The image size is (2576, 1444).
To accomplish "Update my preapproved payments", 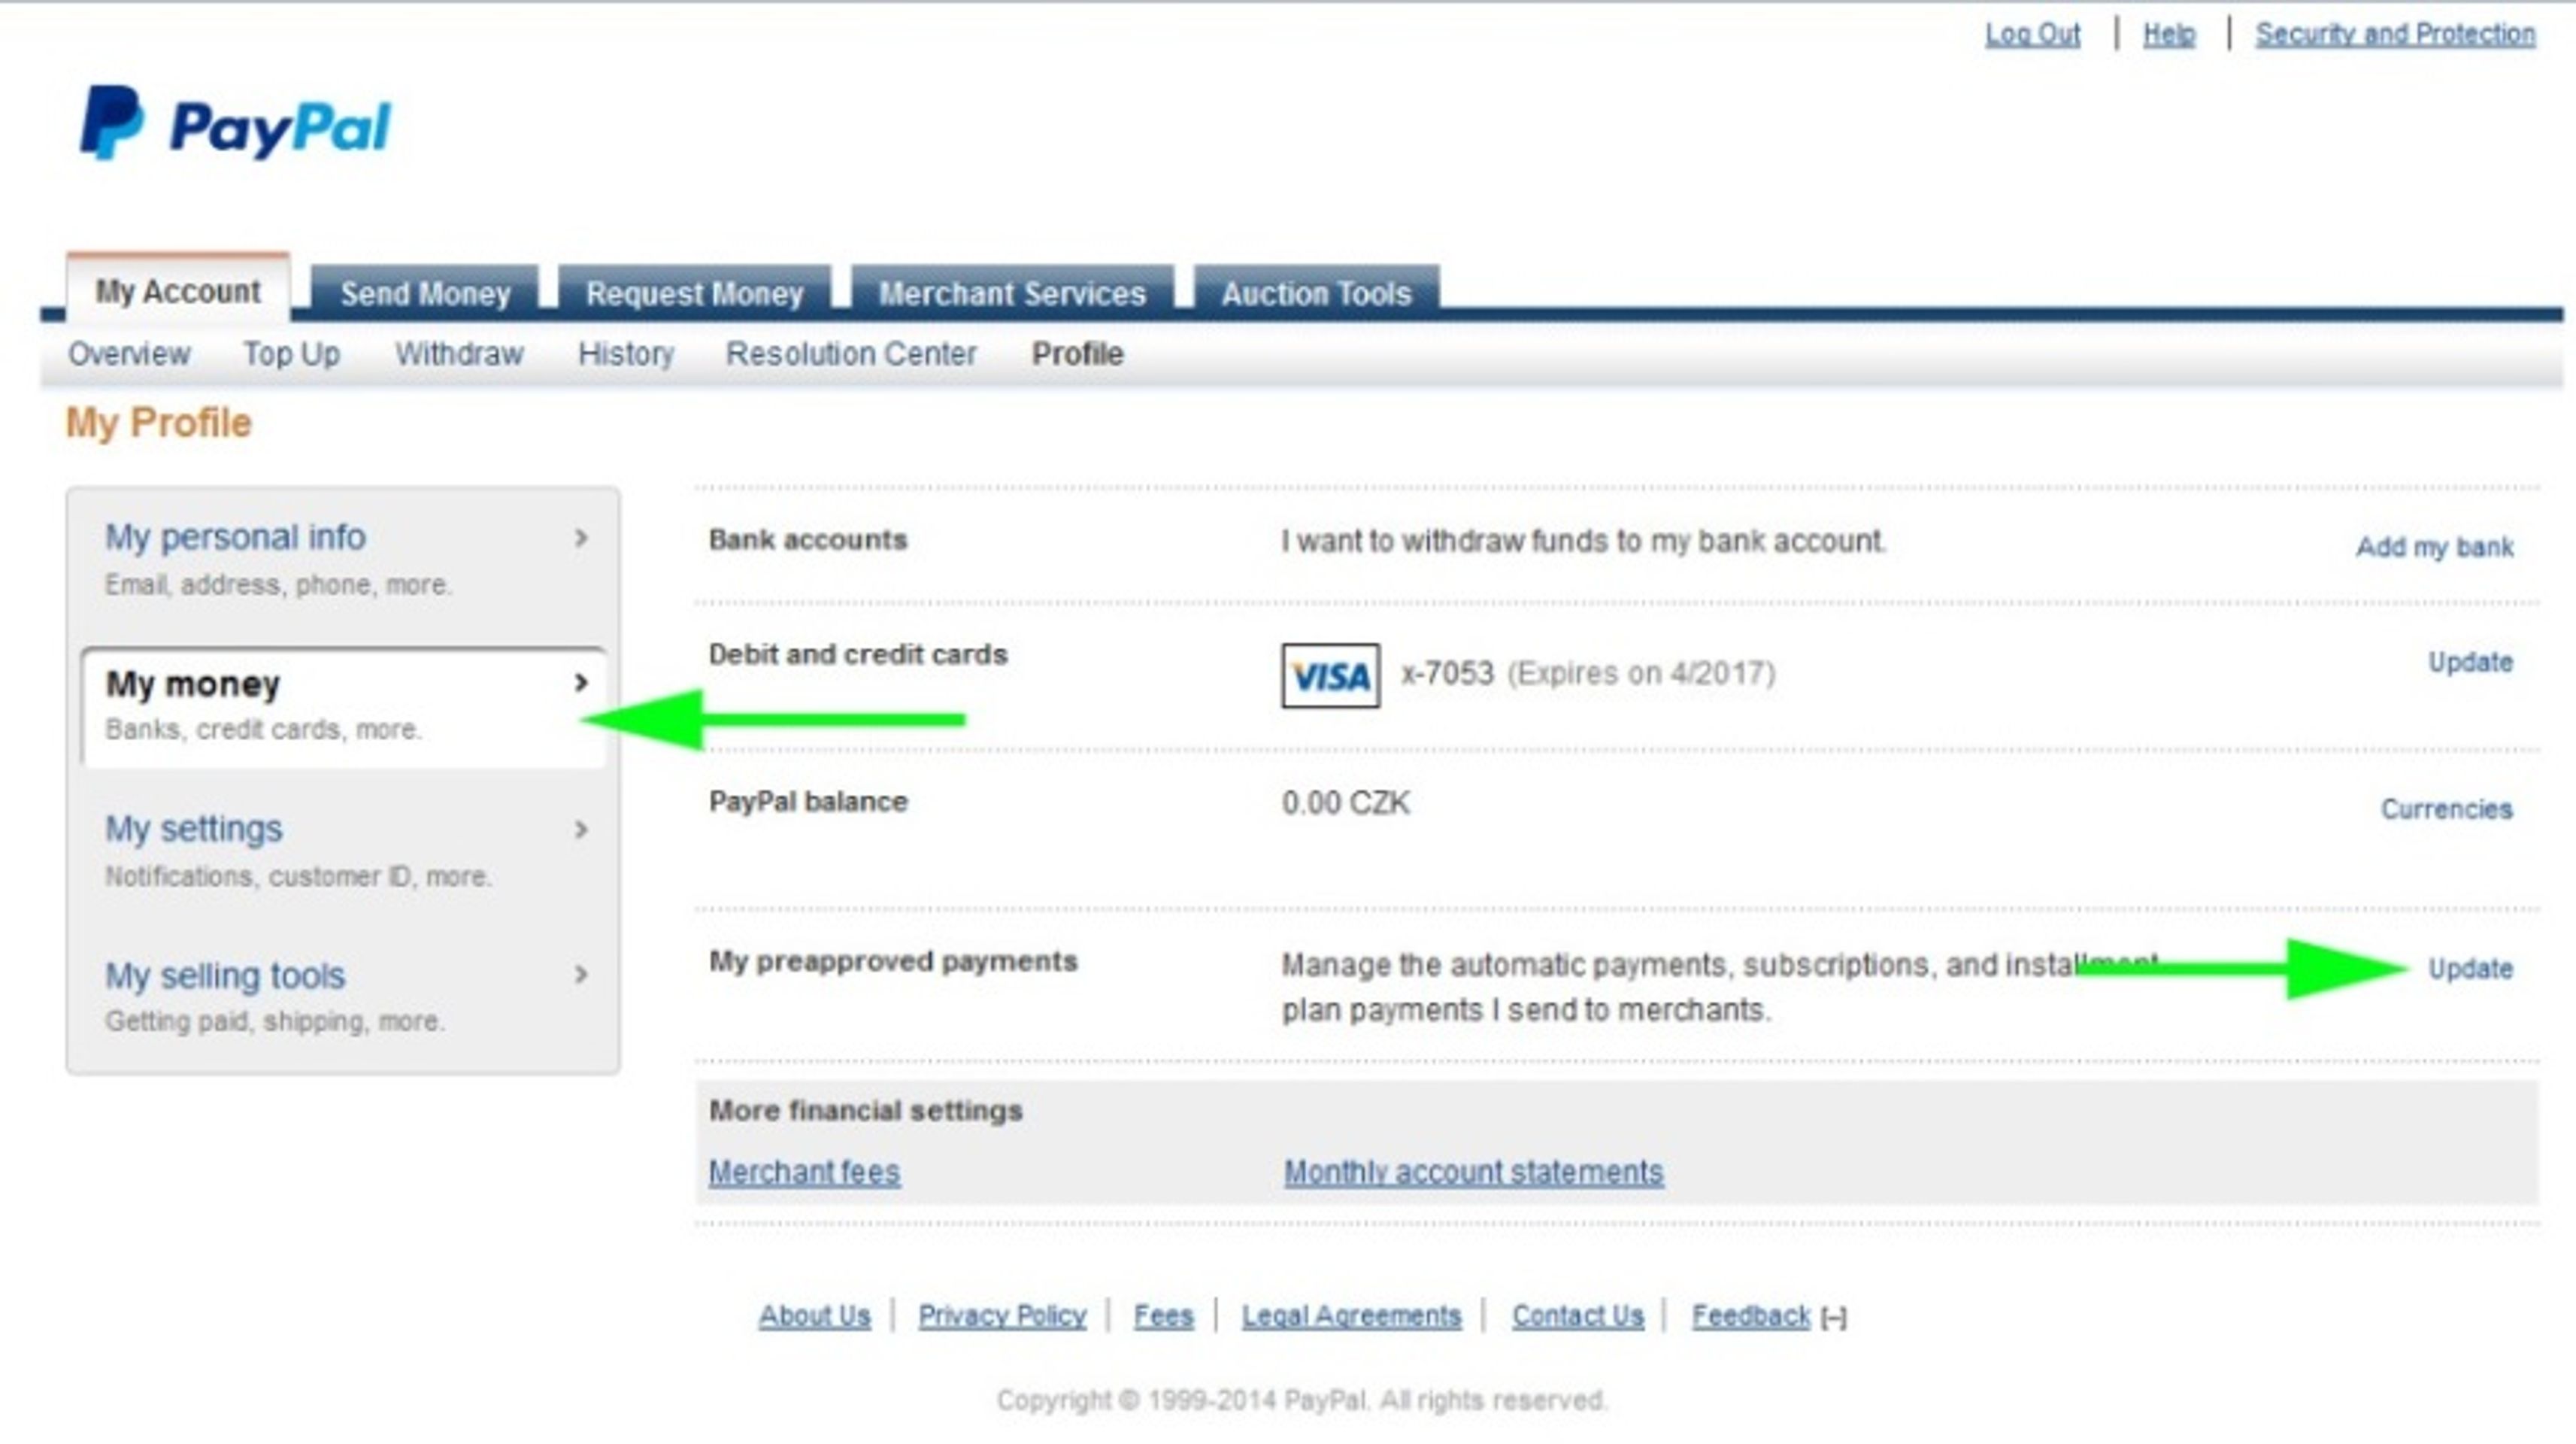I will pos(2470,969).
